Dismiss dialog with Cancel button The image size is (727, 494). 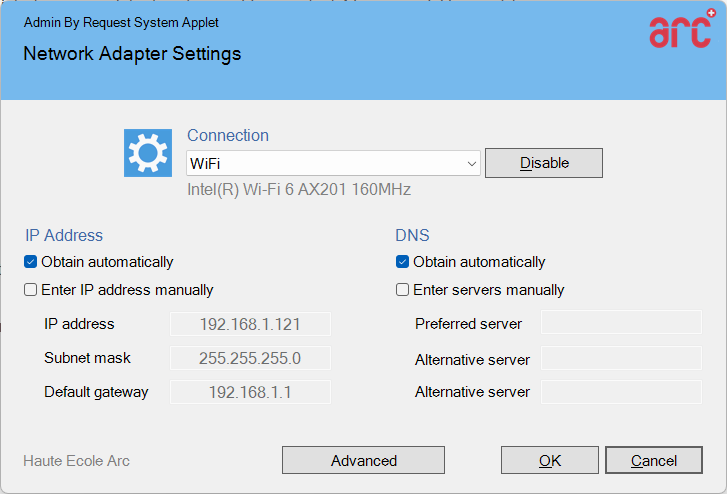(x=653, y=460)
